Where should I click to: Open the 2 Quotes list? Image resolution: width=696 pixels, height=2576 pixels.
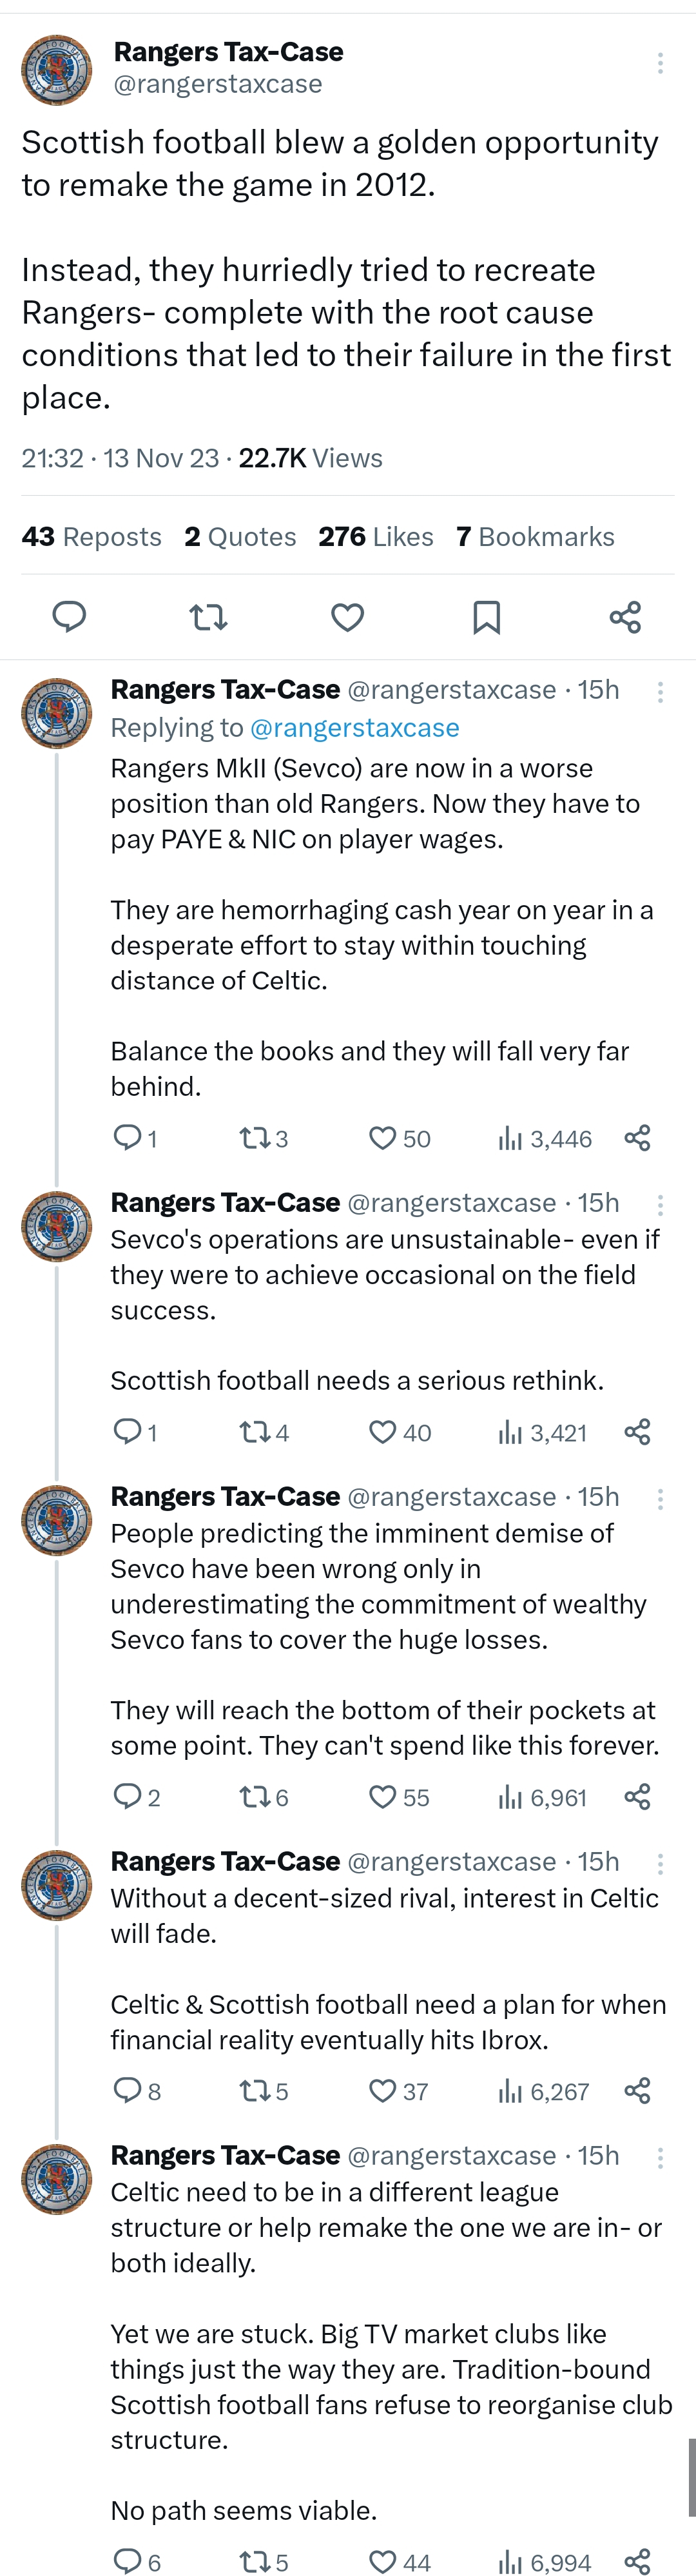click(x=240, y=537)
